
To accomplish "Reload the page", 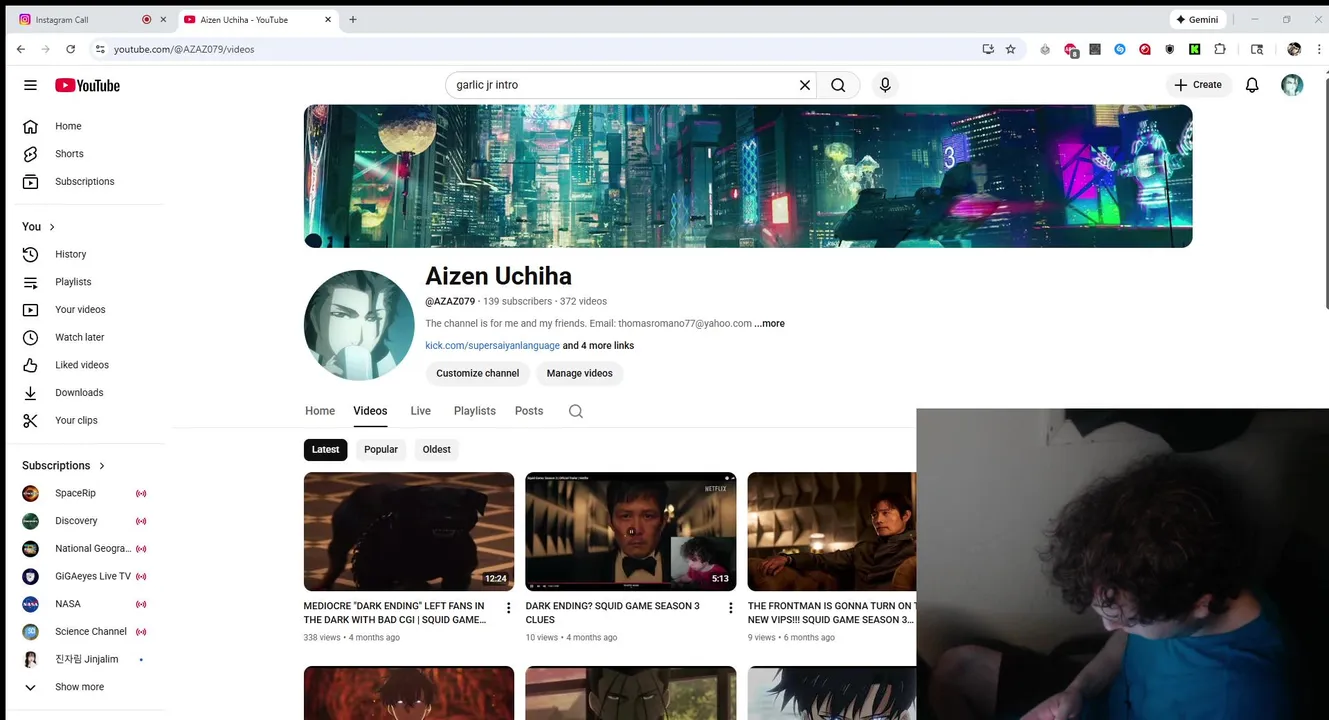I will pyautogui.click(x=70, y=49).
